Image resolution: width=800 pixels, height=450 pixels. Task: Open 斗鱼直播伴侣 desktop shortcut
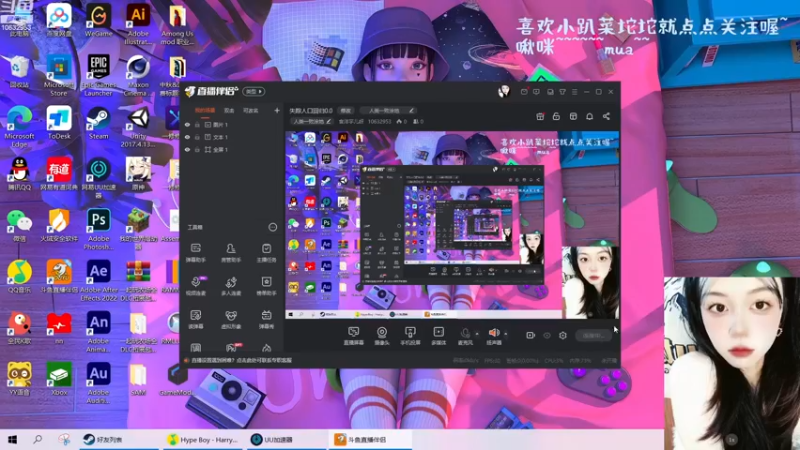pyautogui.click(x=59, y=276)
